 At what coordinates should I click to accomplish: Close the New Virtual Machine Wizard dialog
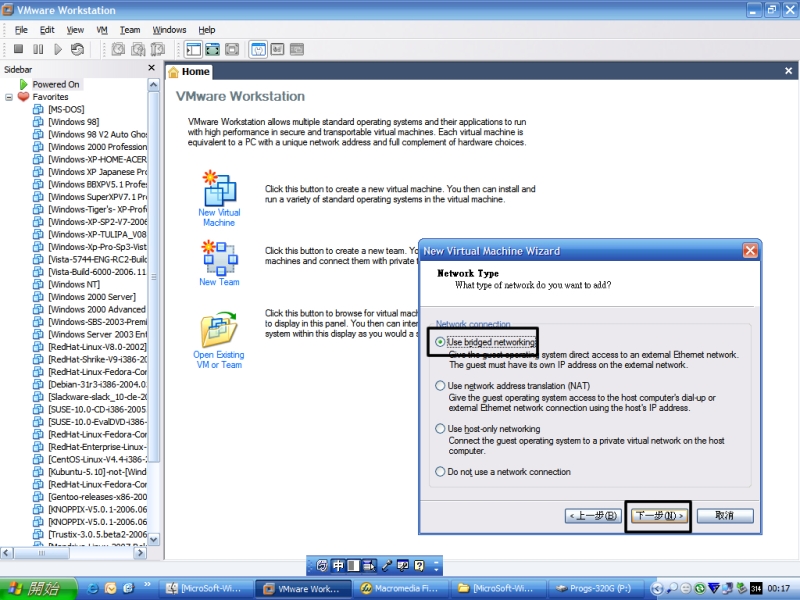point(749,251)
